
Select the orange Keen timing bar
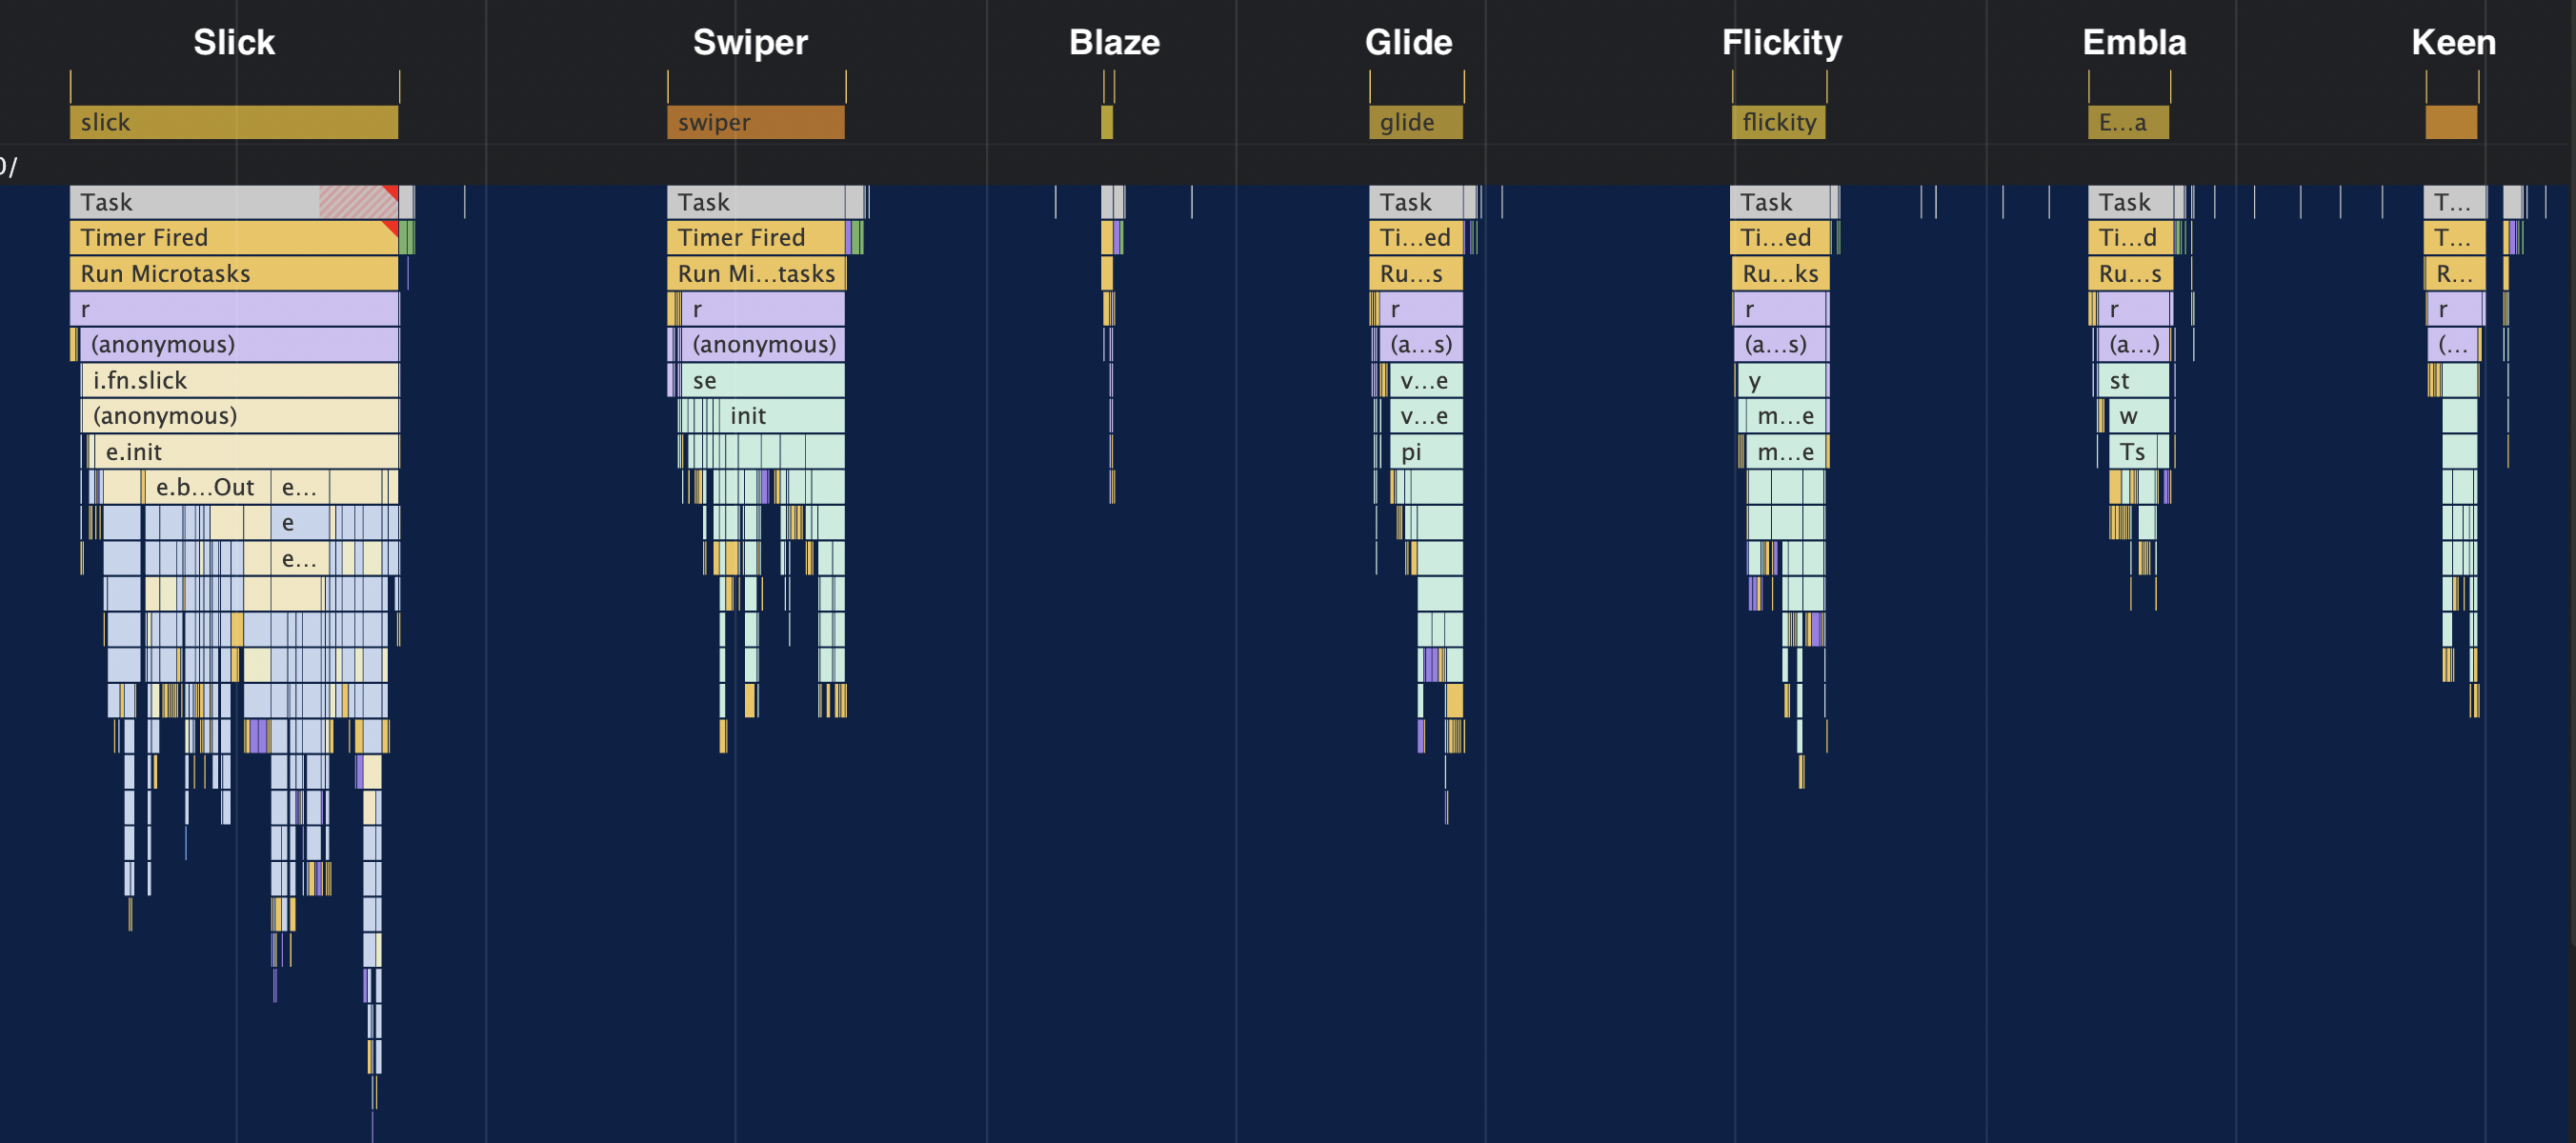[2450, 122]
